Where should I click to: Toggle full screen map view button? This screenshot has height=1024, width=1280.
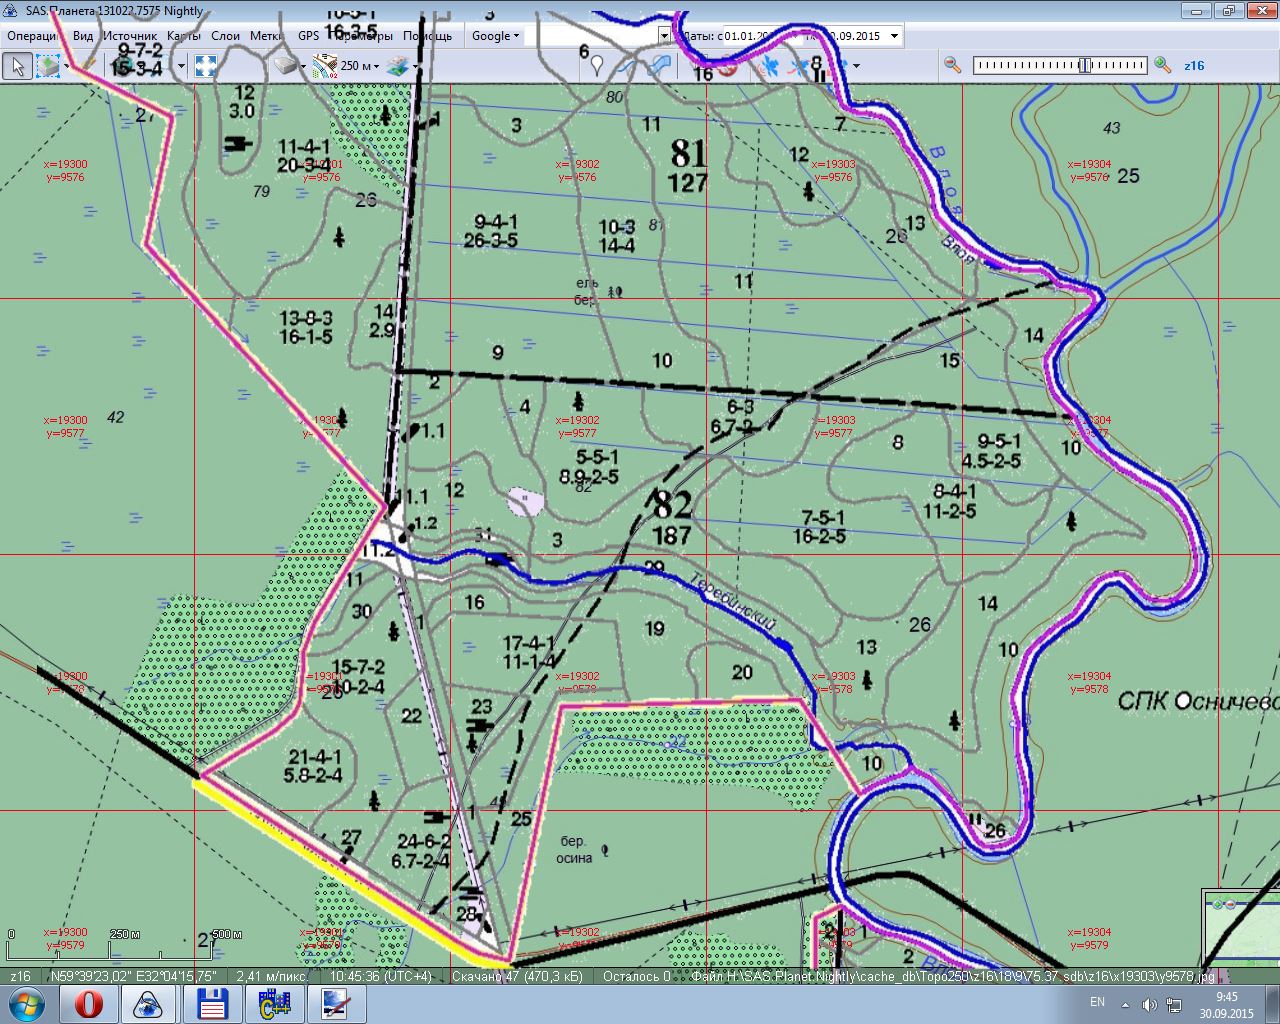[206, 66]
